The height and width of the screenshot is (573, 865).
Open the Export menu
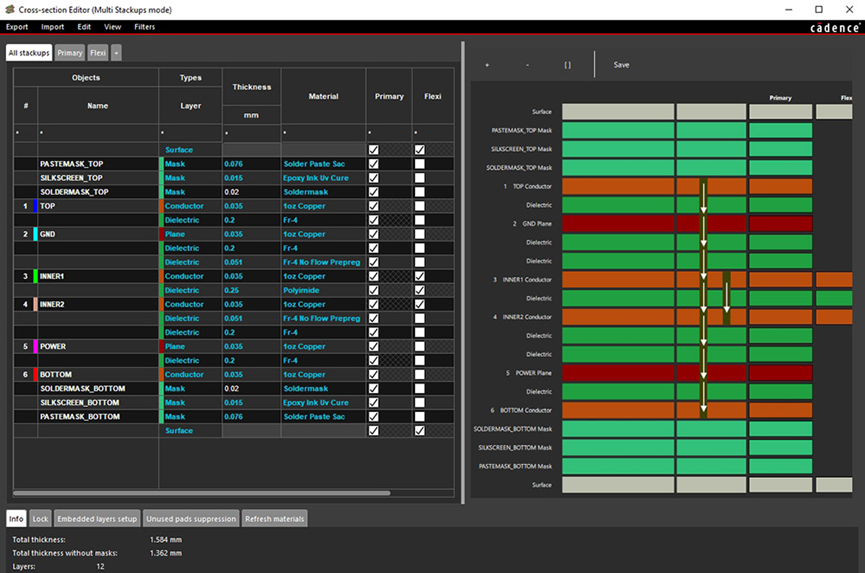17,27
